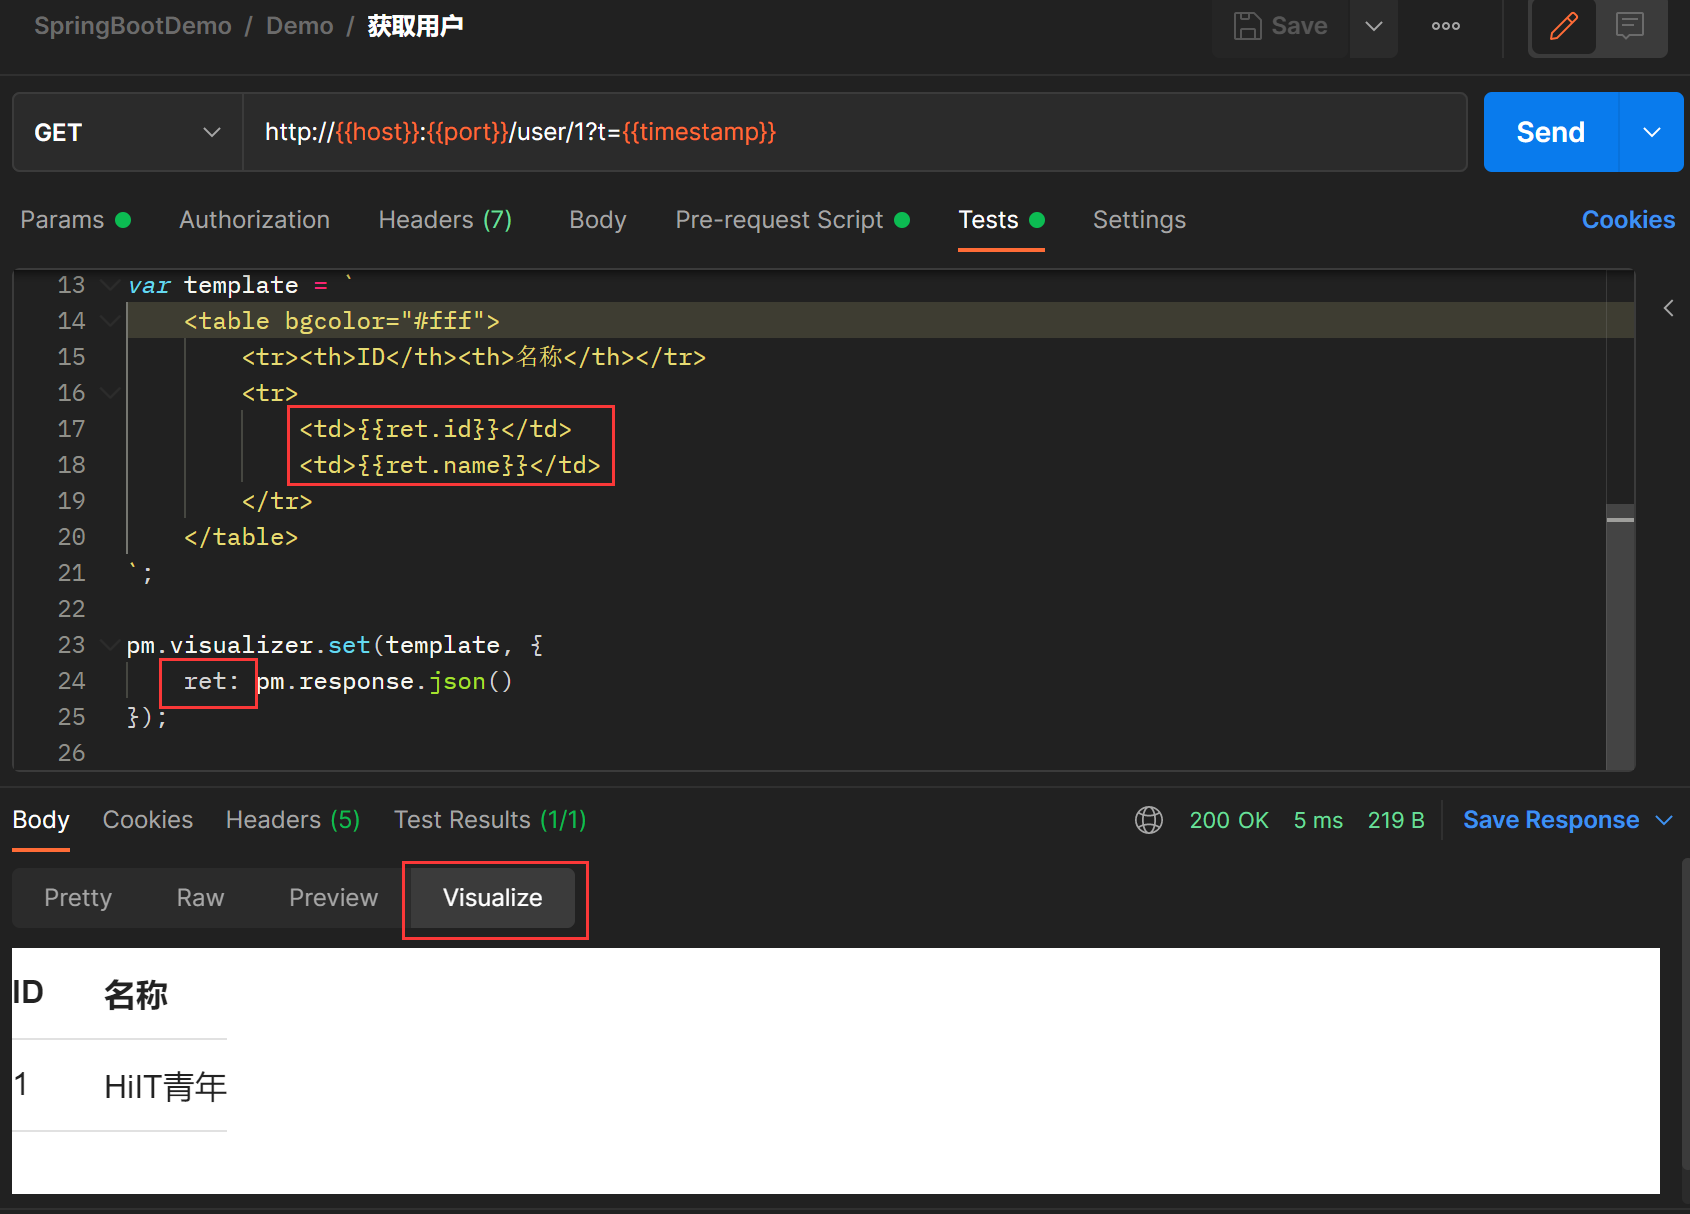Click the 名称 table header
The height and width of the screenshot is (1214, 1690).
click(x=136, y=995)
